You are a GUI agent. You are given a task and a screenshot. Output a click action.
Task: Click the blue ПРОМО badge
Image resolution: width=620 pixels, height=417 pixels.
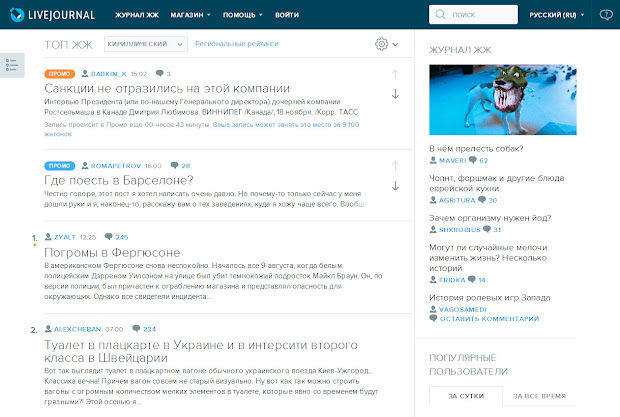click(x=60, y=166)
